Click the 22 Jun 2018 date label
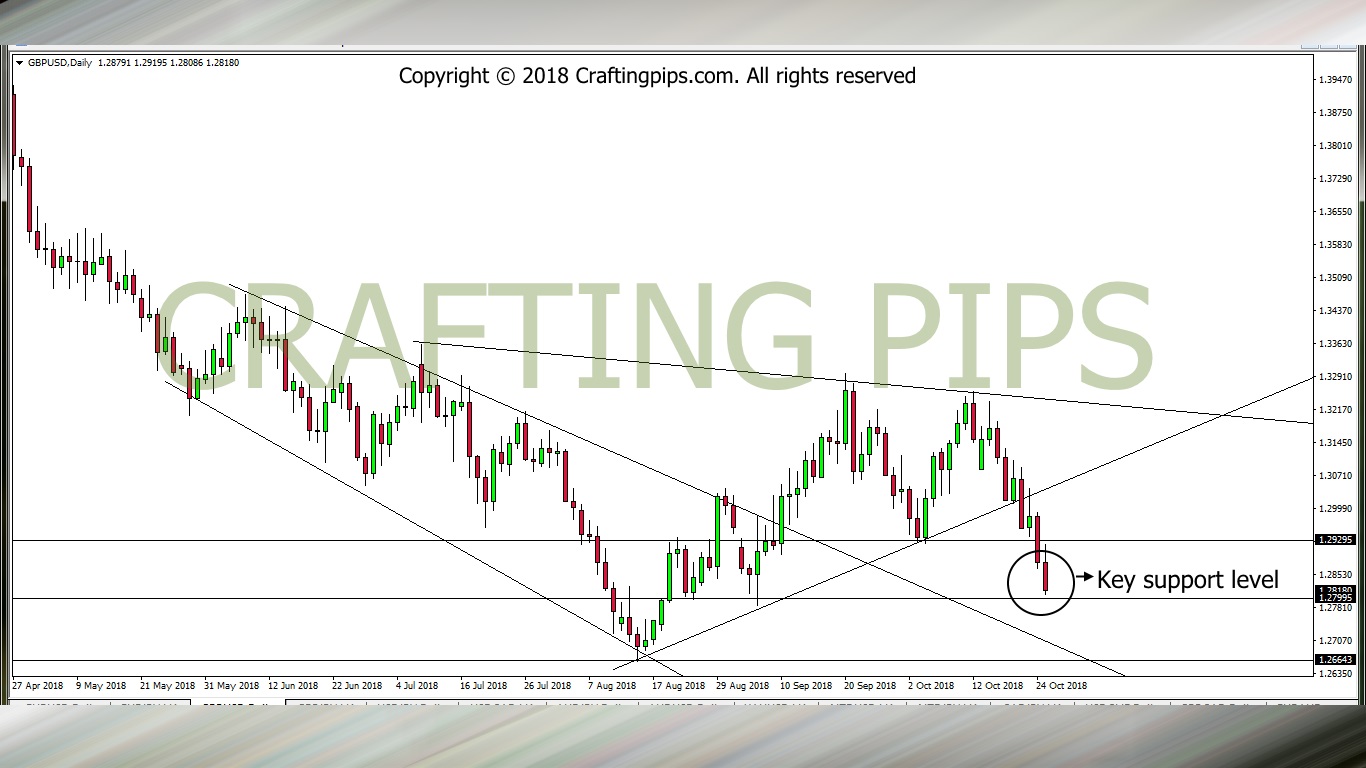The height and width of the screenshot is (768, 1366). coord(355,686)
